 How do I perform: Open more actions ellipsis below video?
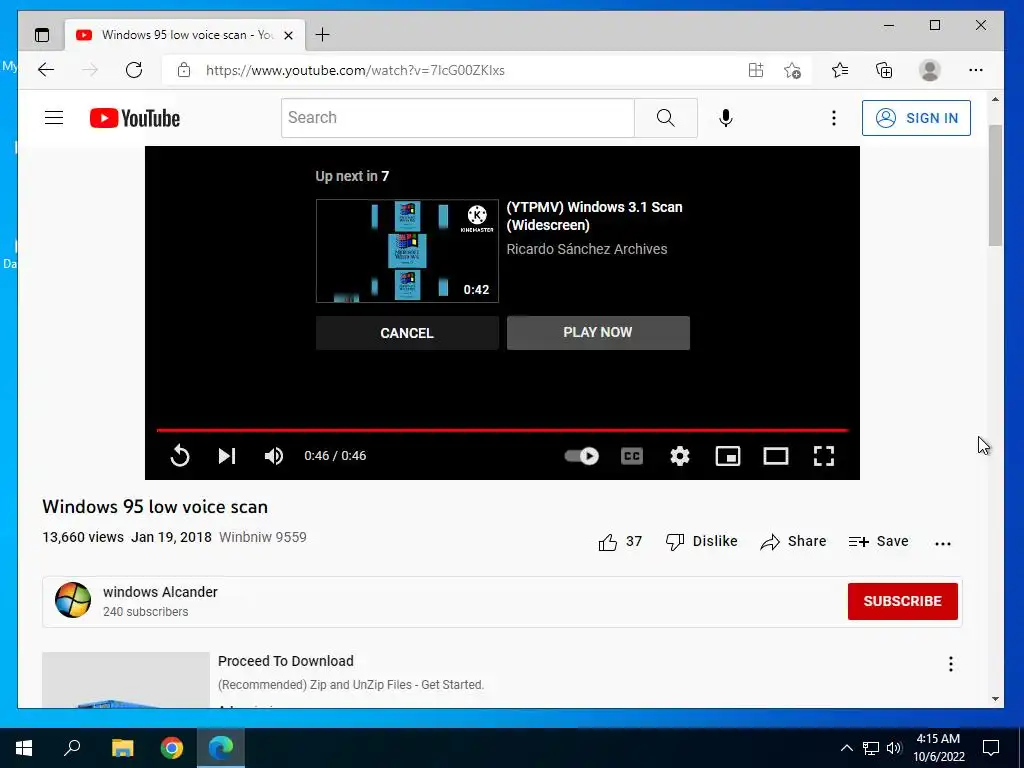coord(942,543)
